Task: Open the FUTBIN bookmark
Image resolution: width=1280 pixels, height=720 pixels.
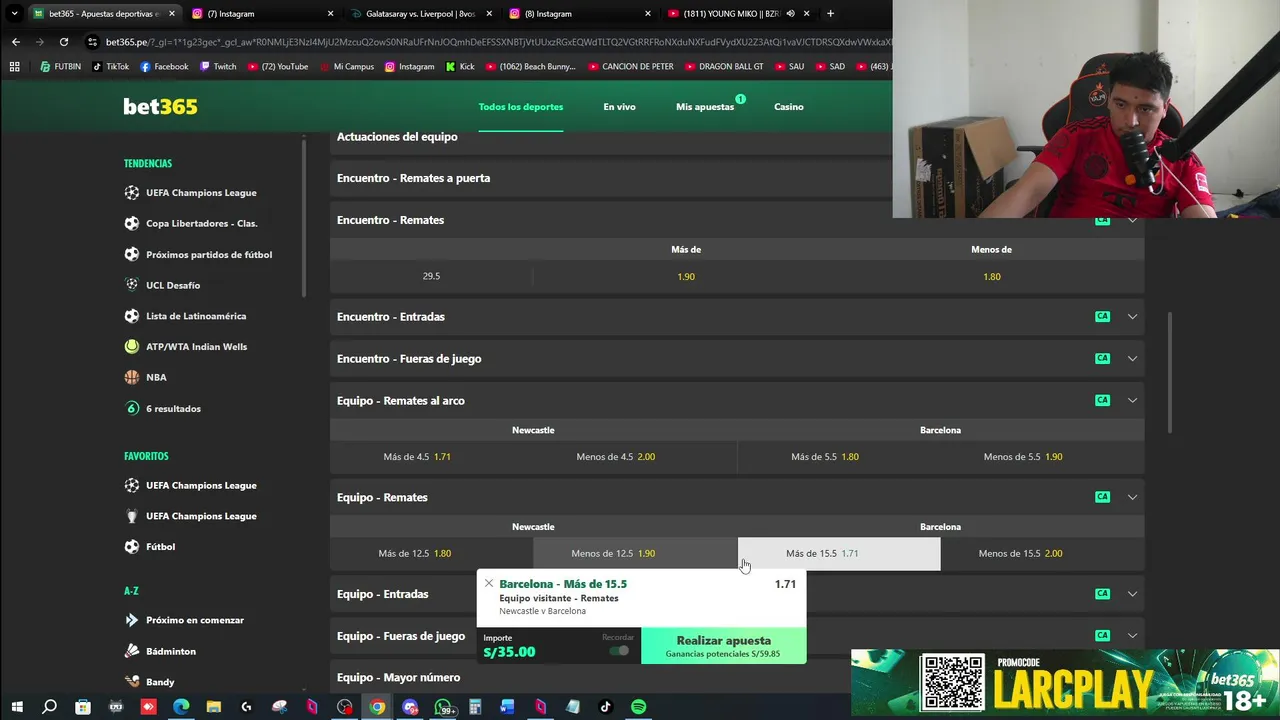Action: (60, 67)
